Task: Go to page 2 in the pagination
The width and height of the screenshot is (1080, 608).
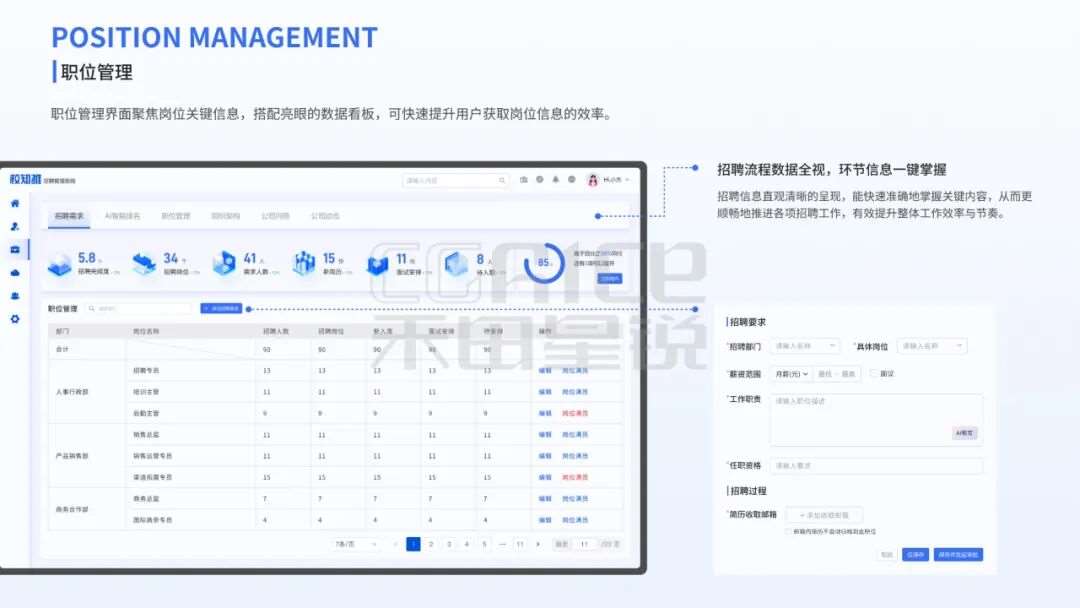Action: pyautogui.click(x=431, y=544)
